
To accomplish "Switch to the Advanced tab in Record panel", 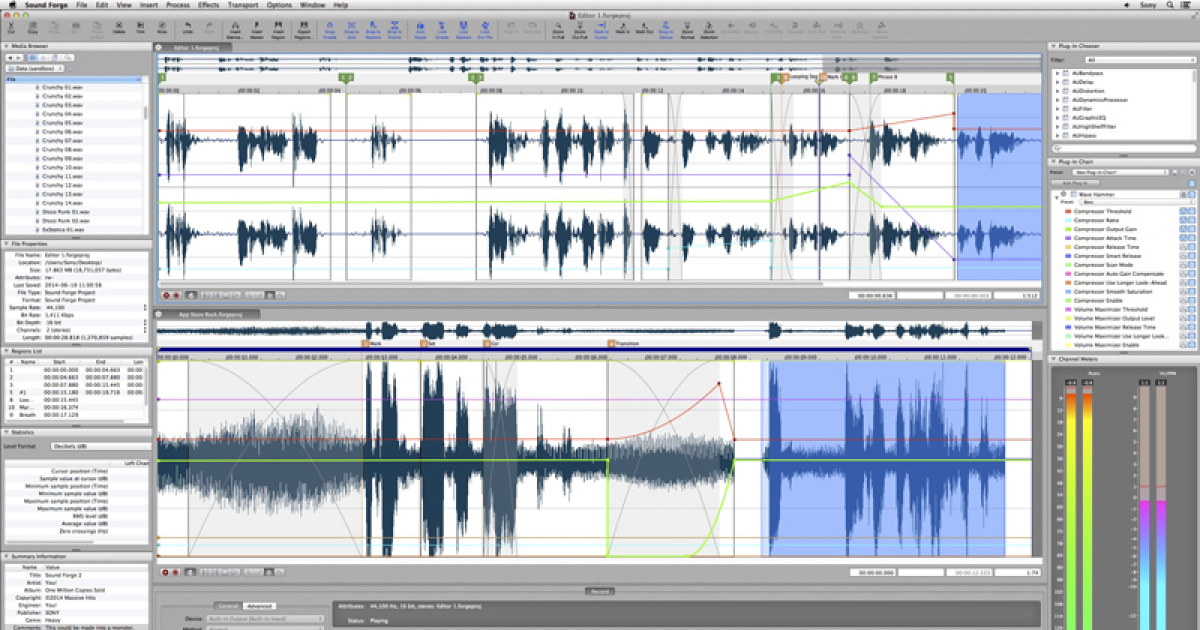I will tap(259, 606).
